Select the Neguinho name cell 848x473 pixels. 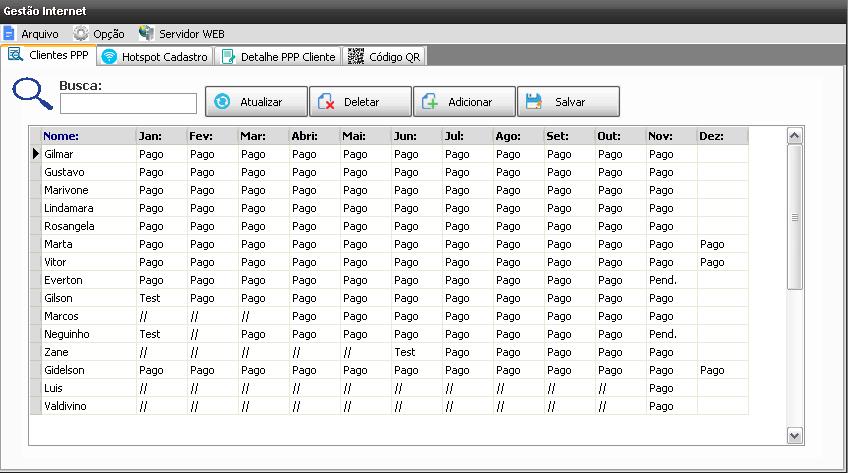coord(89,334)
